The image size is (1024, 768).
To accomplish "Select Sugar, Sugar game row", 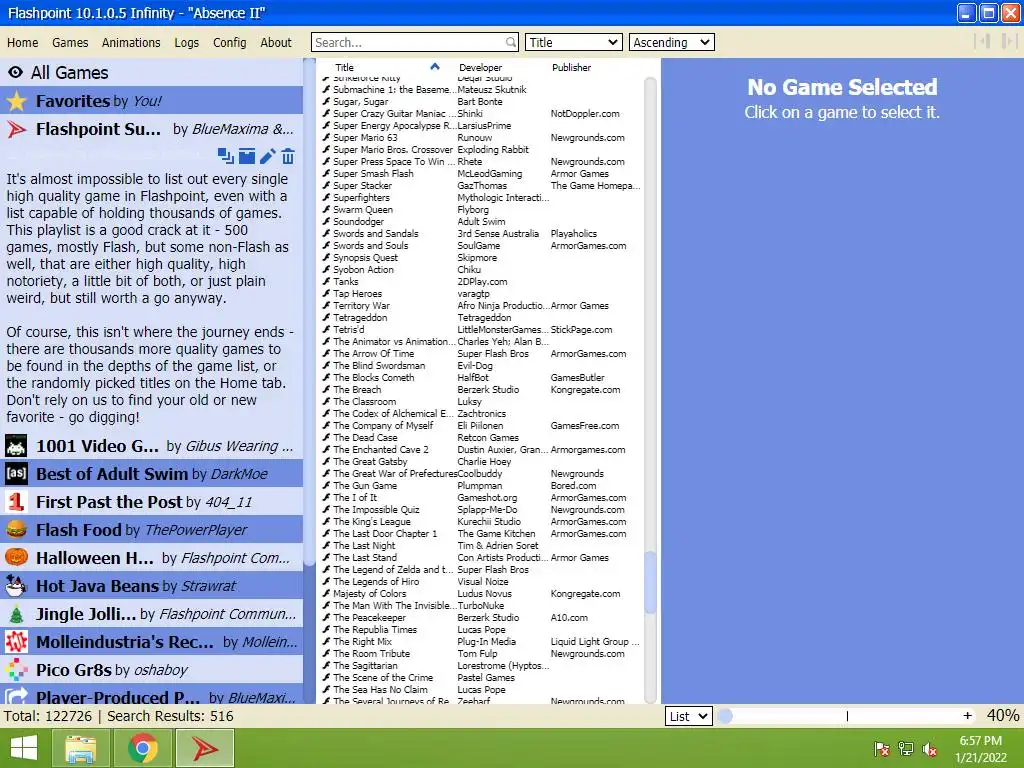I will (482, 101).
